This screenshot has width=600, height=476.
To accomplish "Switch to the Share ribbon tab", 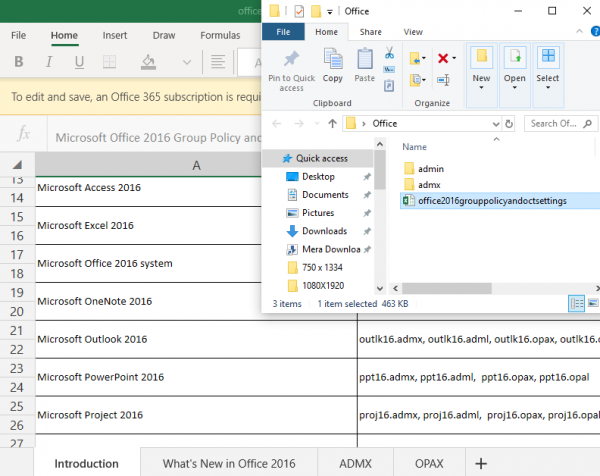I will click(x=370, y=32).
